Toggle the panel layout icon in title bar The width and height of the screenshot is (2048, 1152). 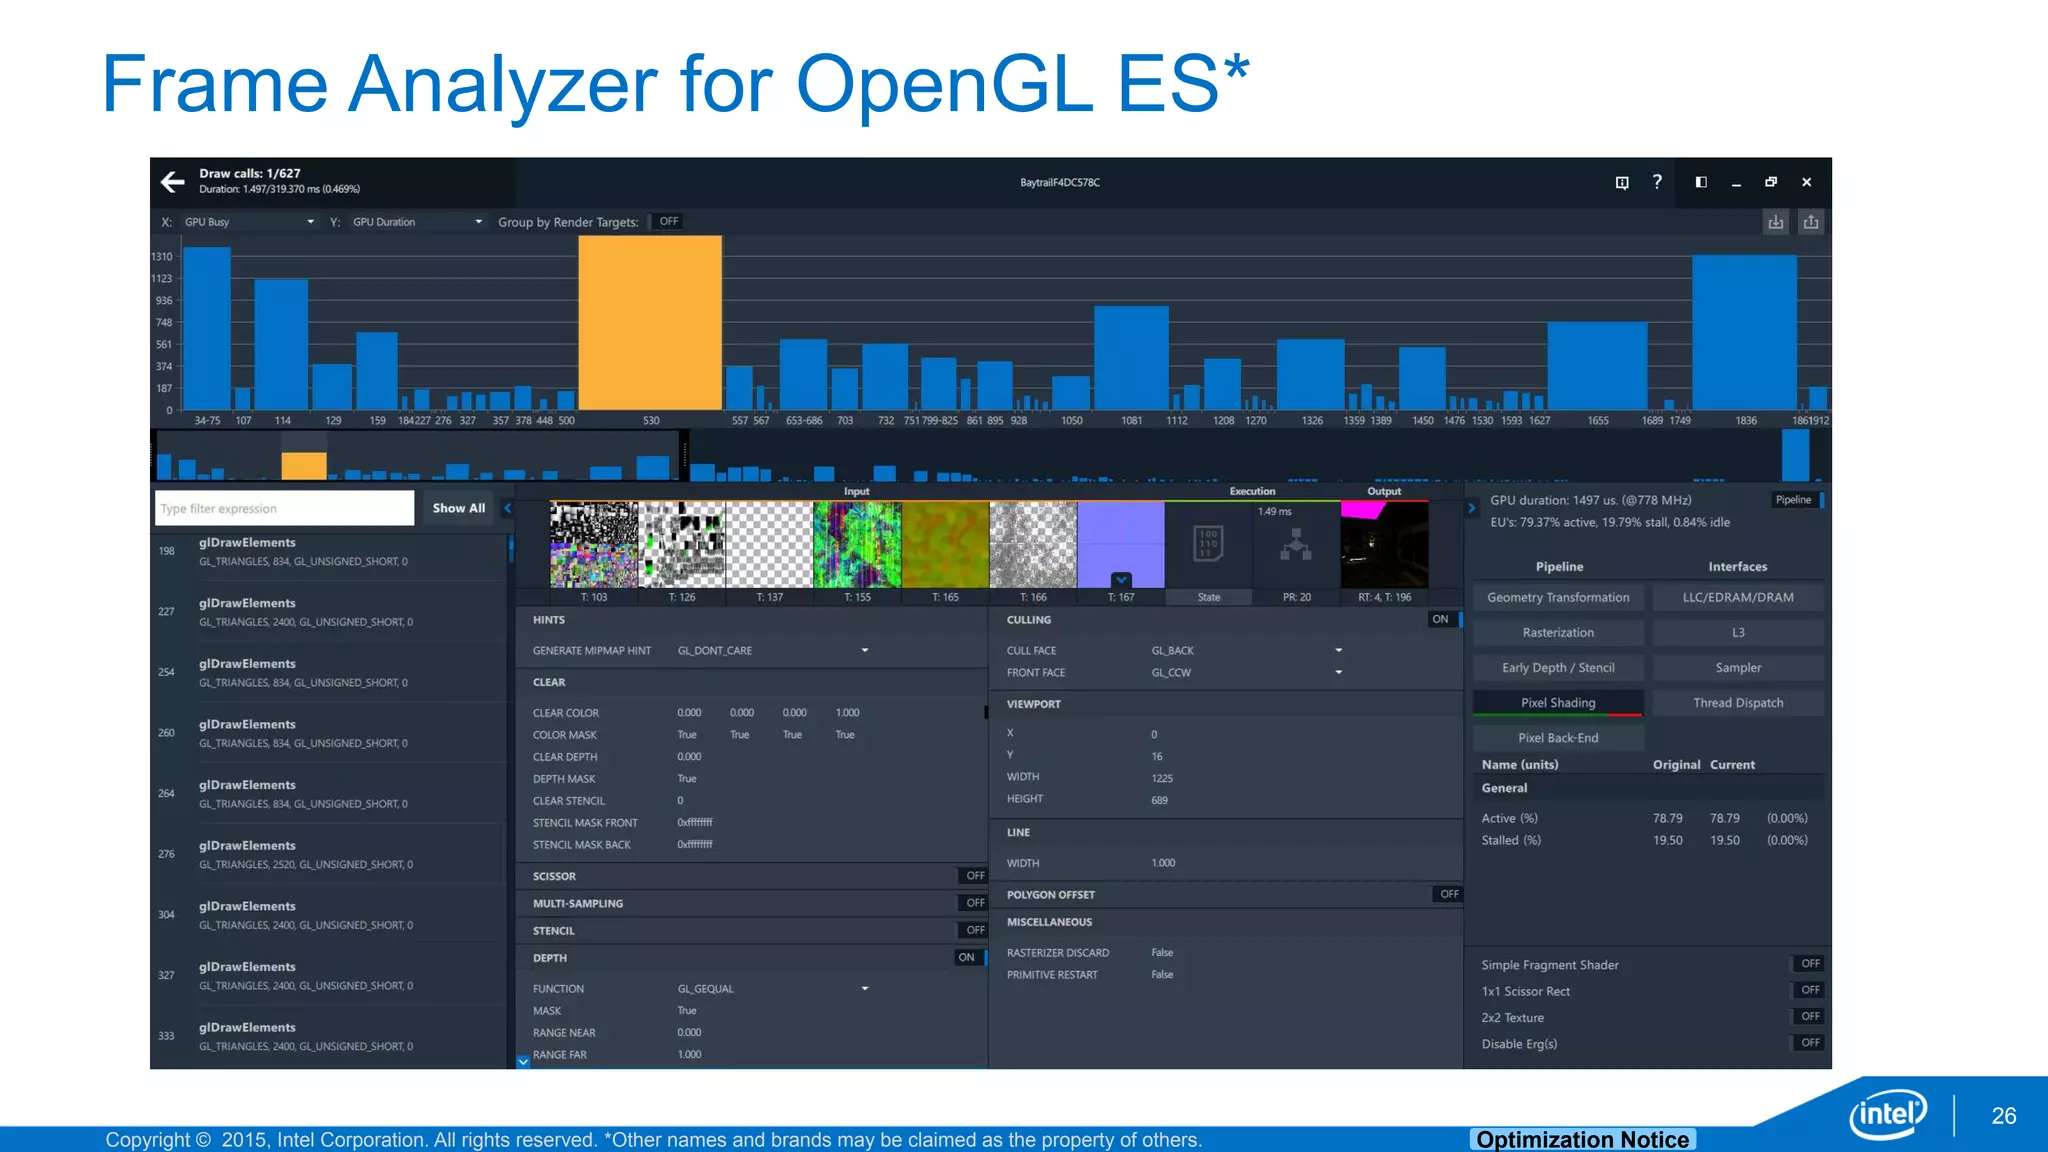pos(1701,182)
